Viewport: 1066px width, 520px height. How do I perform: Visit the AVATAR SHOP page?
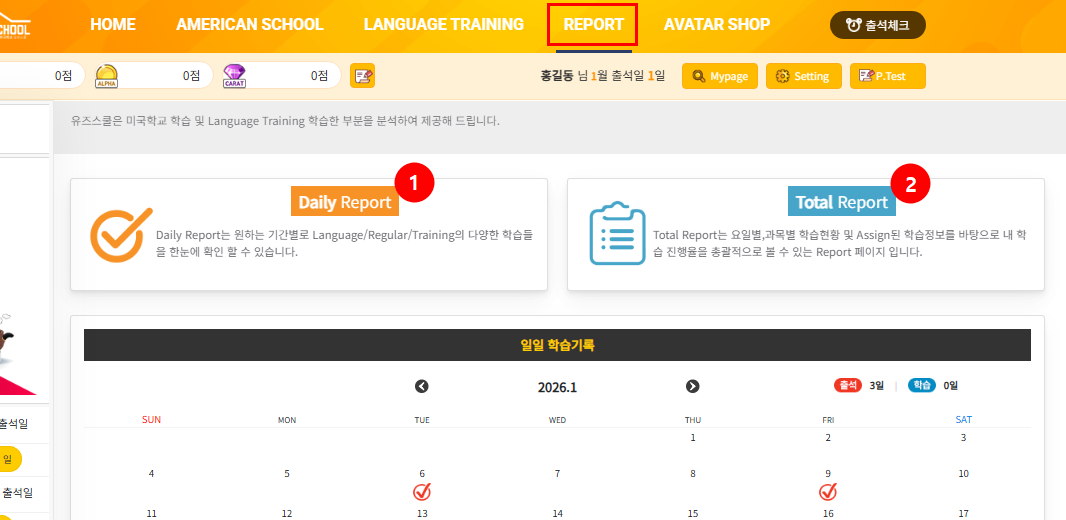717,25
